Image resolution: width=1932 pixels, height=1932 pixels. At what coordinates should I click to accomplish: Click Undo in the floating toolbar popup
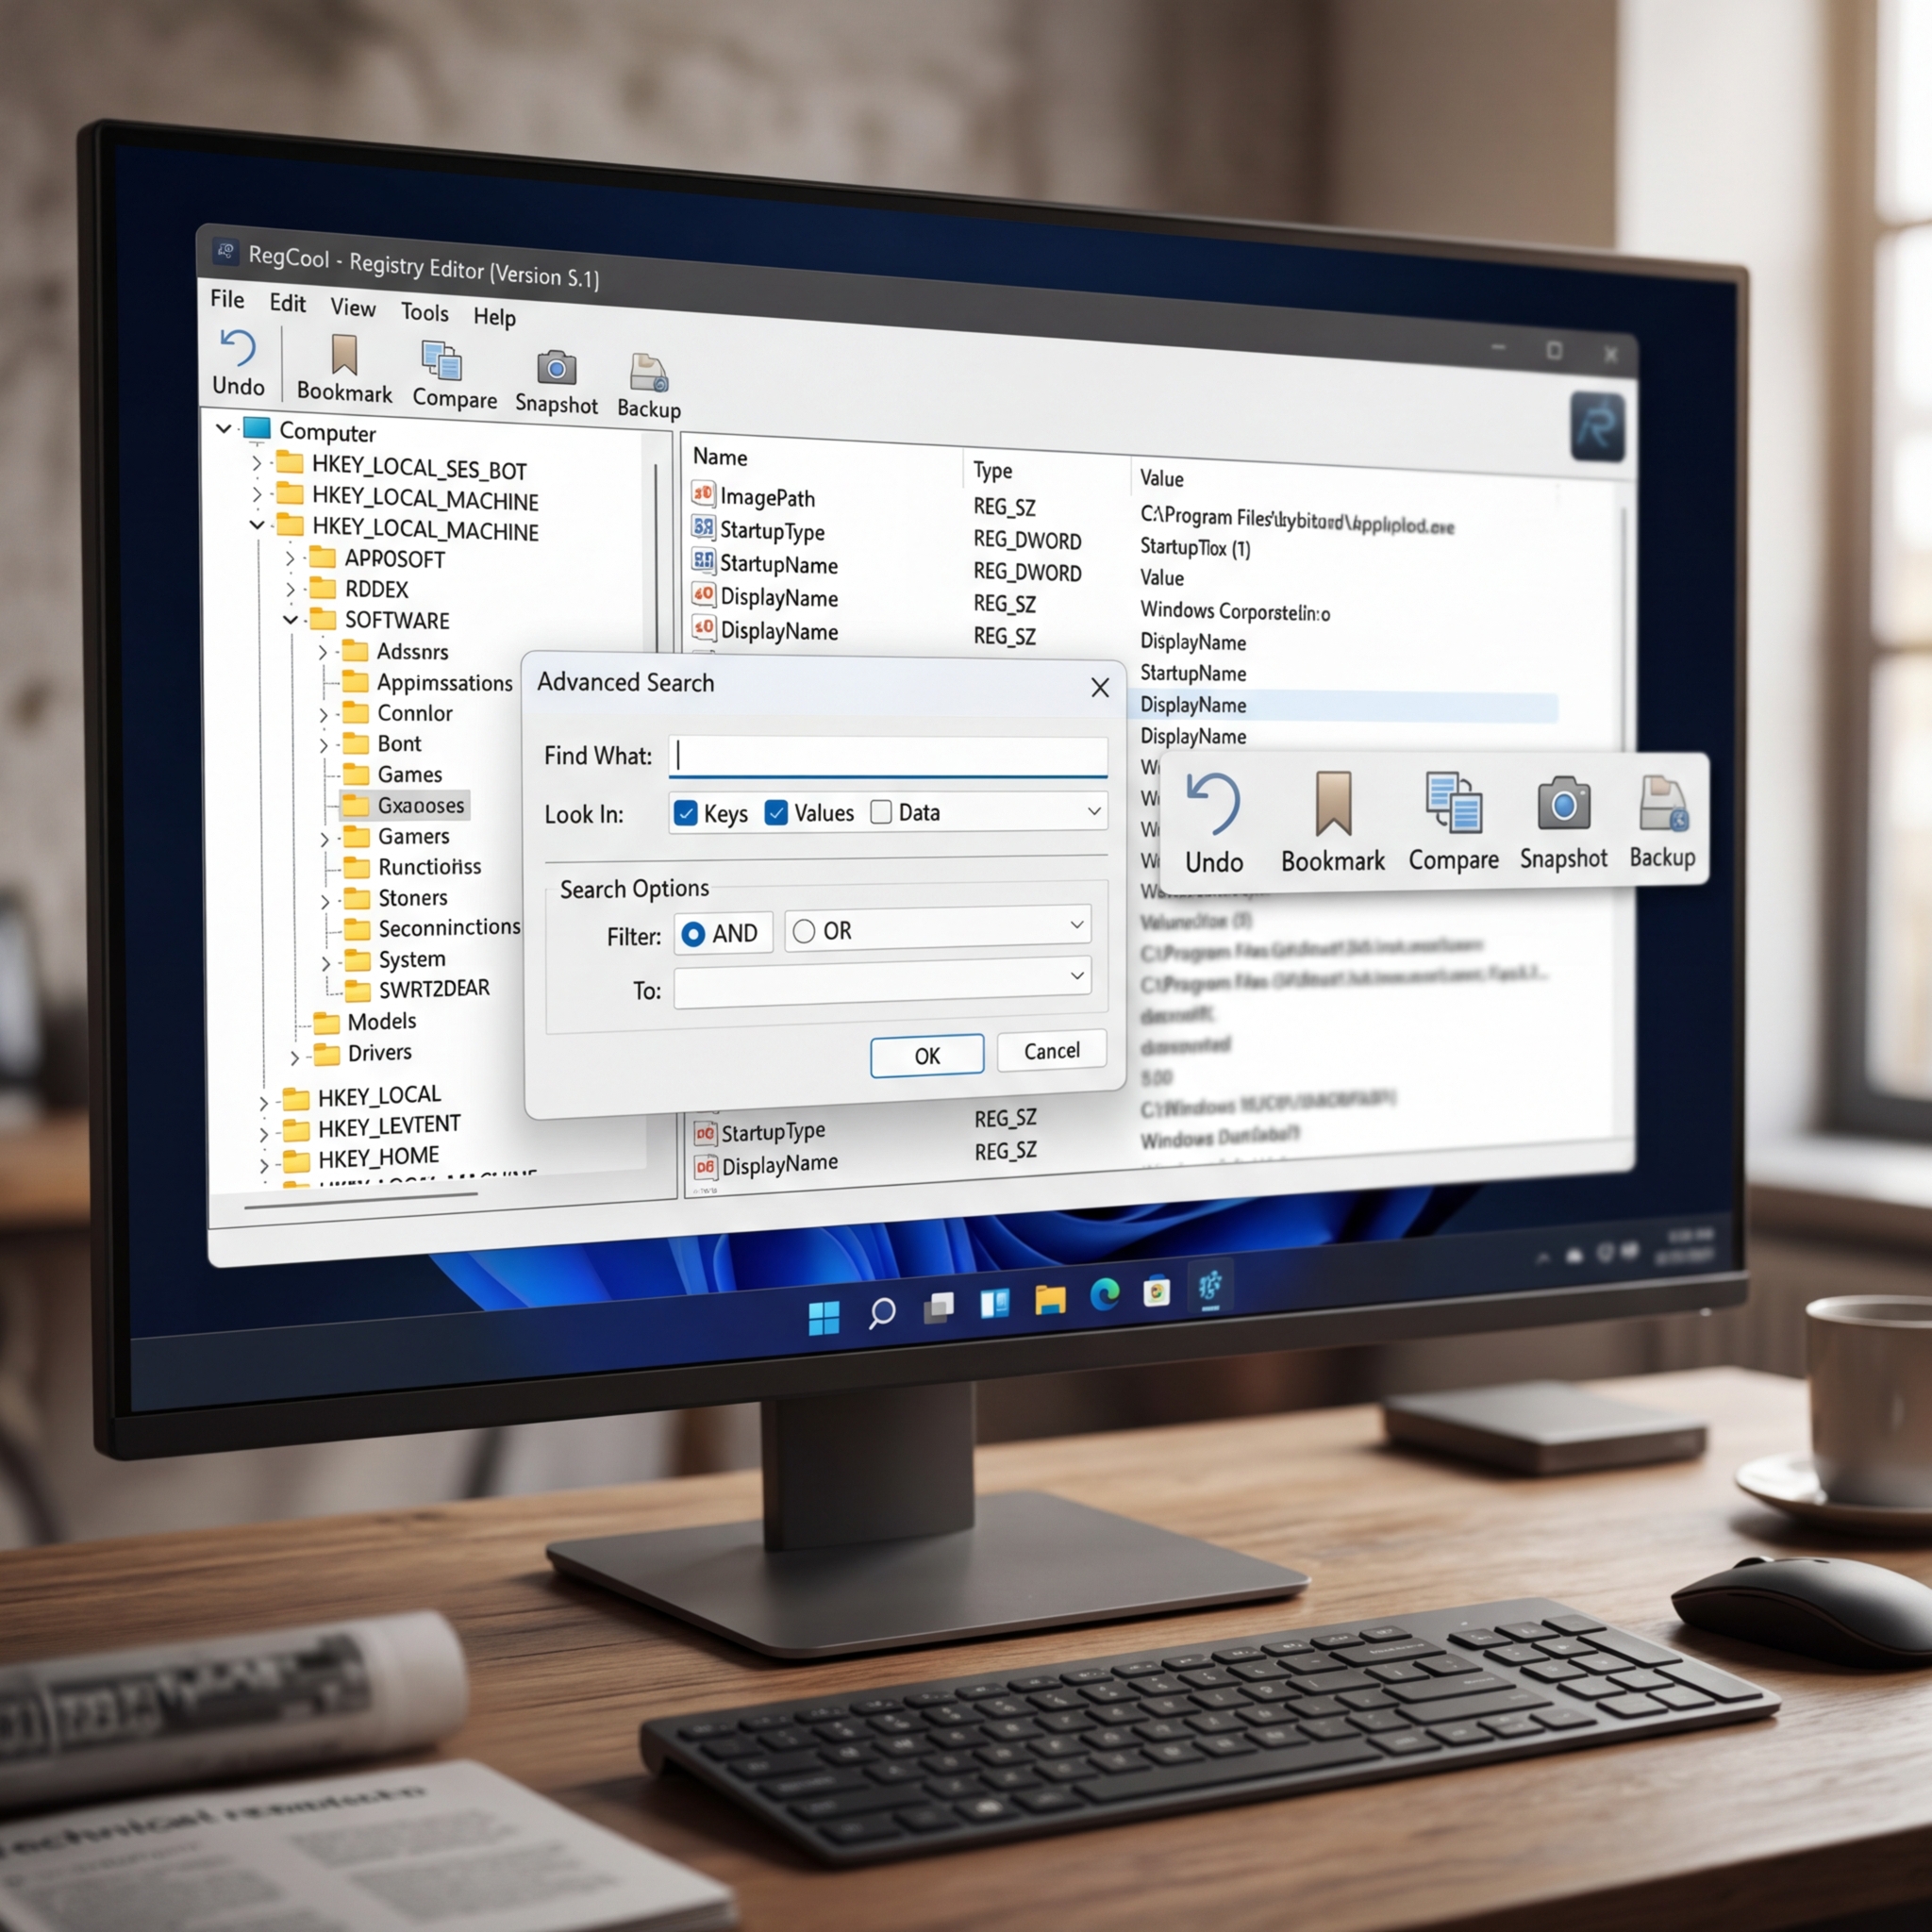coord(1214,822)
